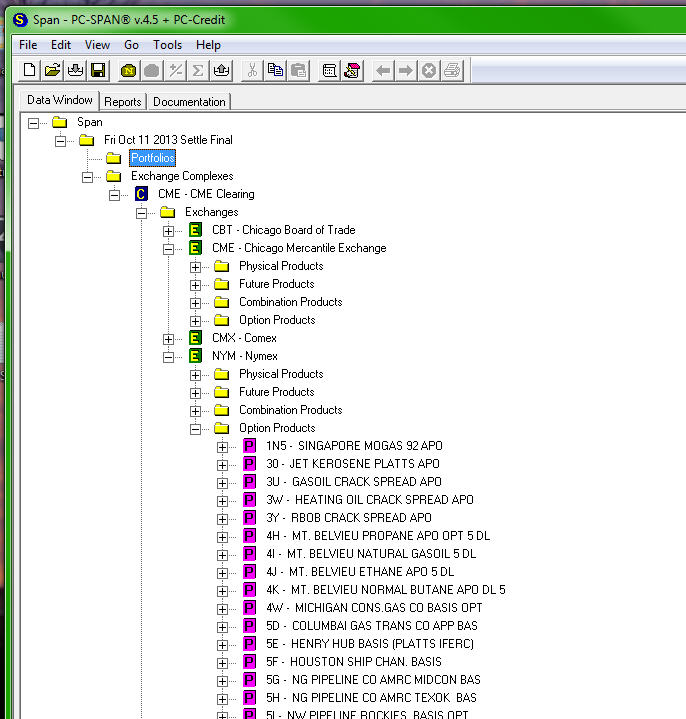Click the Copy toolbar icon
The width and height of the screenshot is (686, 719).
click(275, 70)
